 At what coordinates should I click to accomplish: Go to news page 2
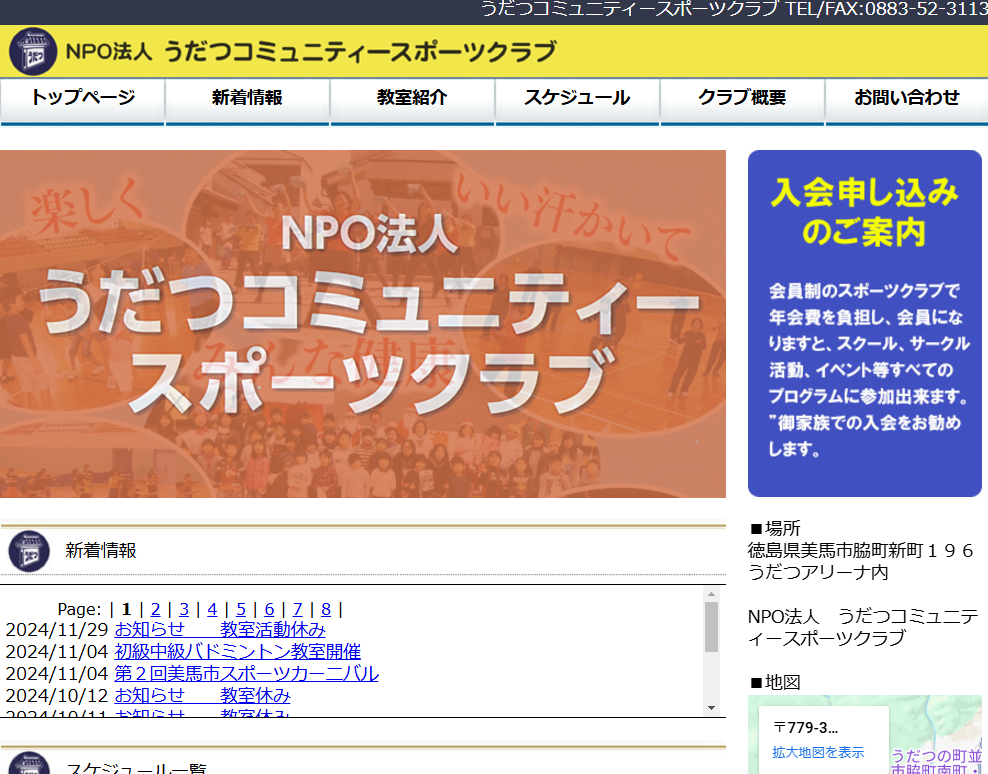point(156,609)
